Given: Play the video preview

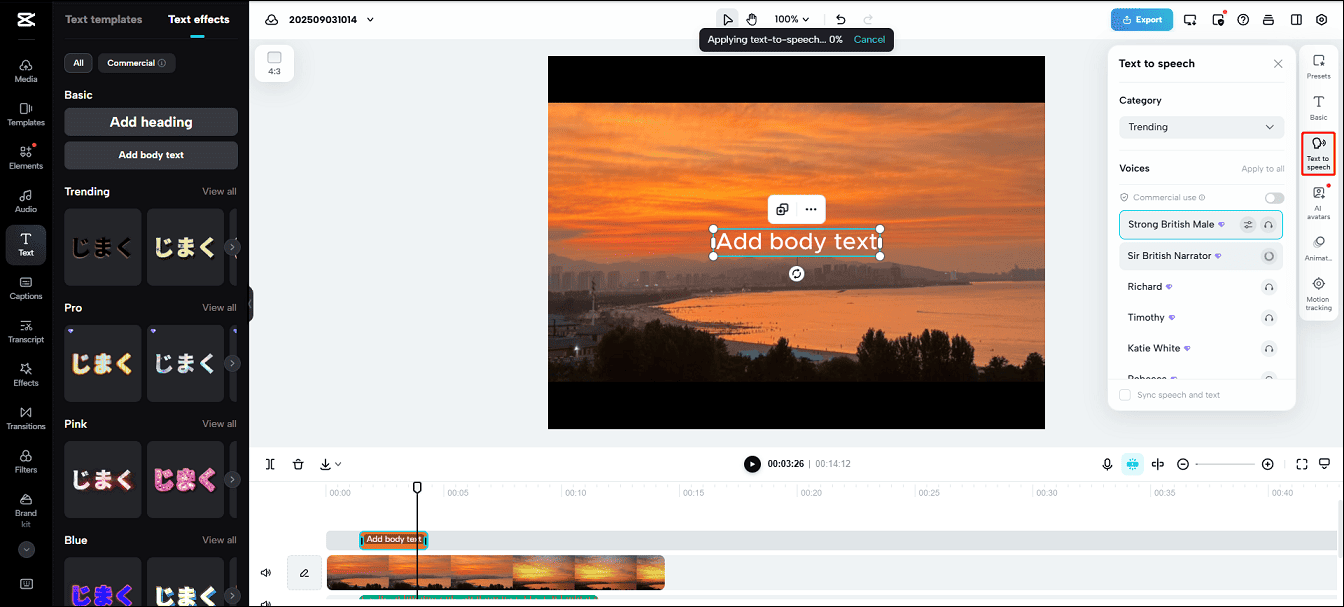Looking at the screenshot, I should coord(752,464).
